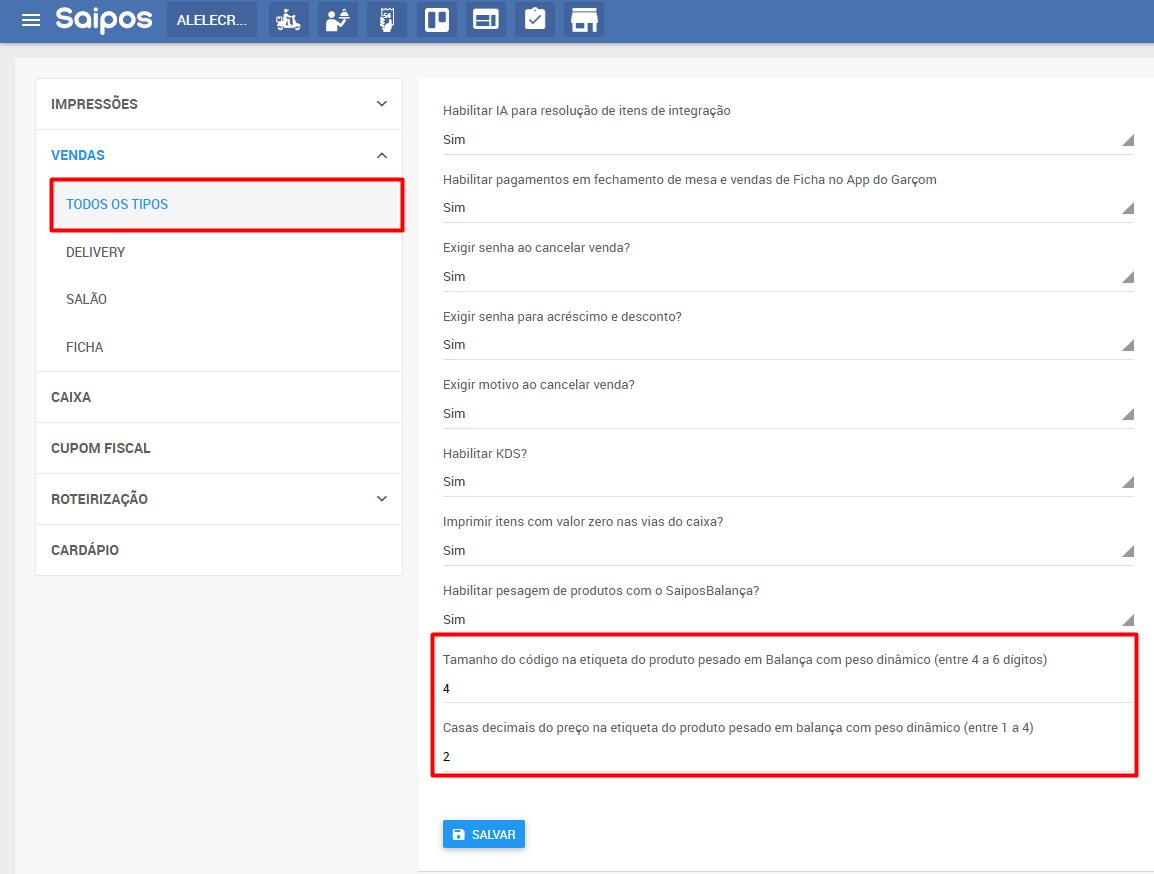Click the SALVAR button
Screen dimensions: 1154x874
coord(483,834)
